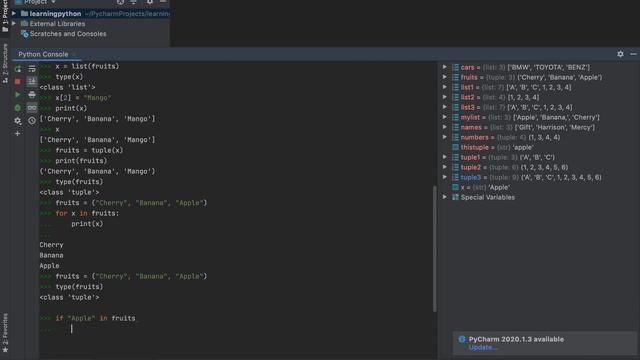Expand the tuple1 variable
Image resolution: width=640 pixels, height=360 pixels.
(445, 157)
